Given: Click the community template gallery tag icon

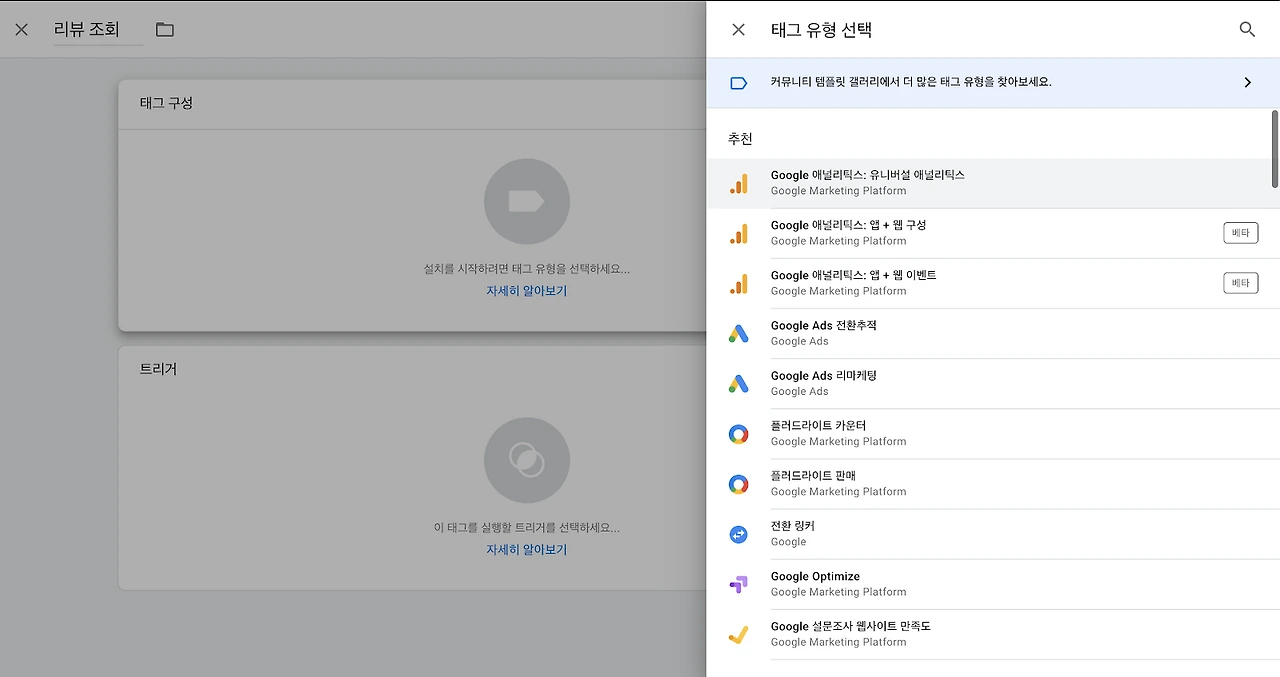Looking at the screenshot, I should [738, 83].
